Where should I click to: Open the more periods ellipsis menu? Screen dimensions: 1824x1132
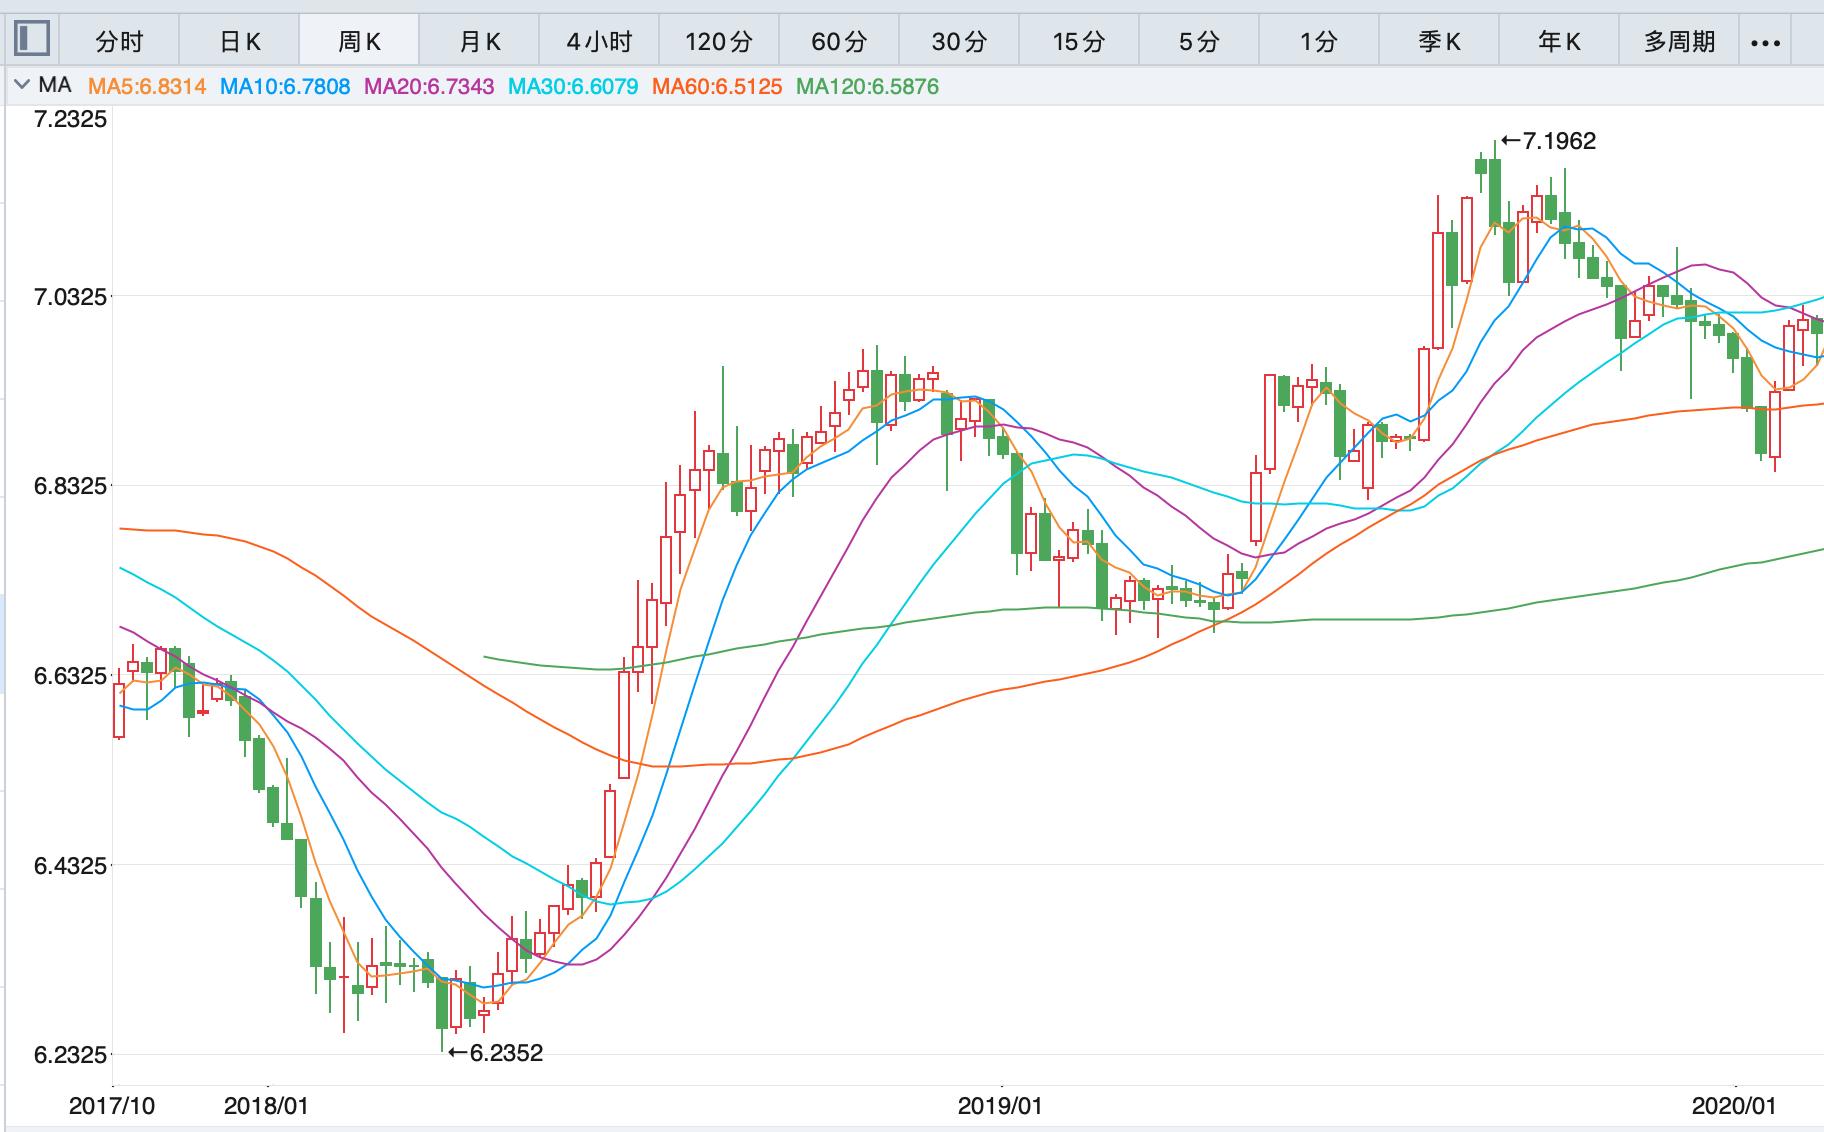point(1766,42)
